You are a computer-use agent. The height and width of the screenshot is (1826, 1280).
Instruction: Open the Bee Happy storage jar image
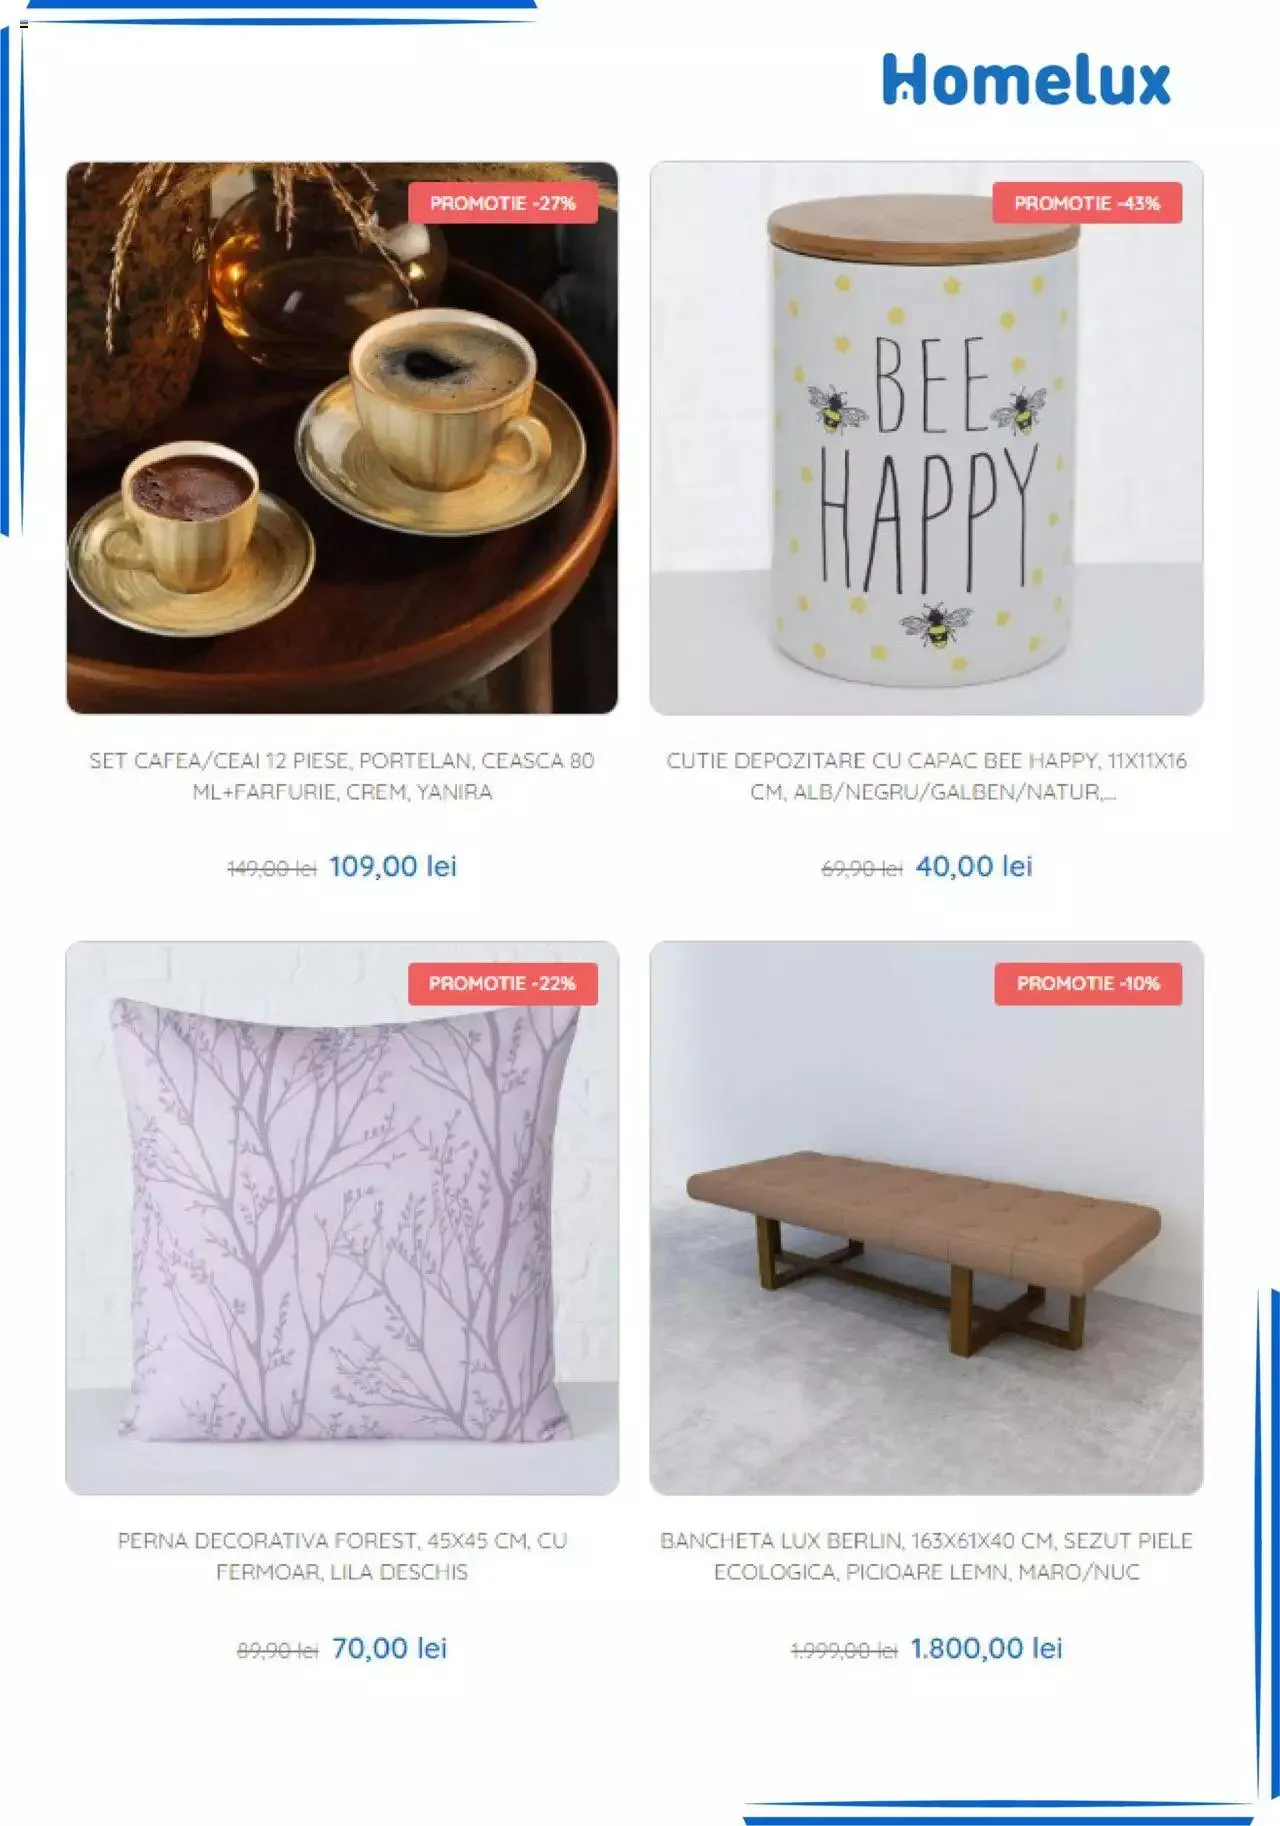pos(926,438)
